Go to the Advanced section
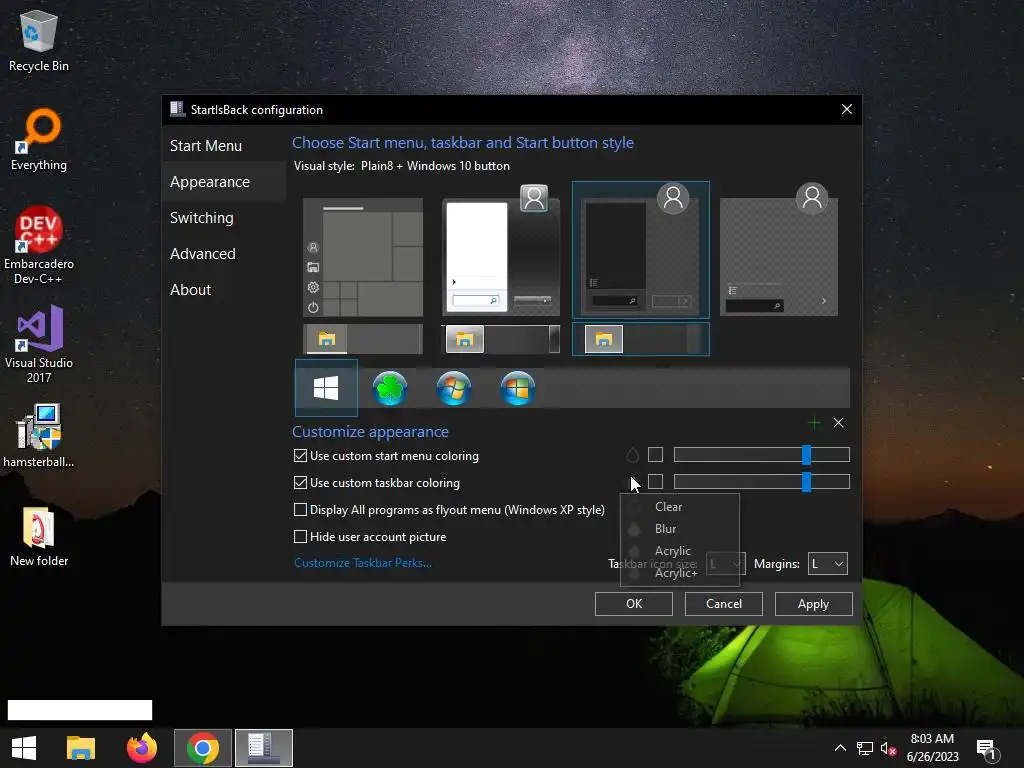 tap(224, 253)
